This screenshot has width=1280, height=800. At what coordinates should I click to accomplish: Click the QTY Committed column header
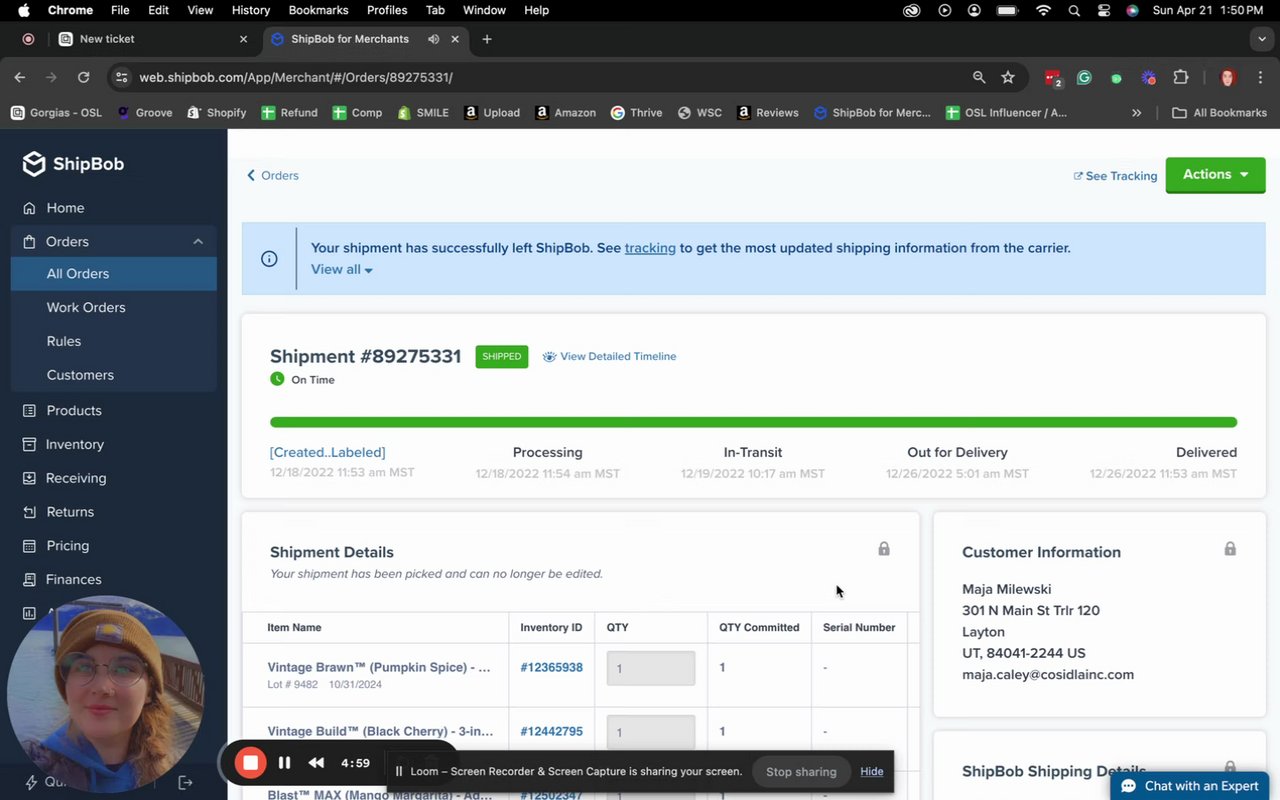[759, 628]
